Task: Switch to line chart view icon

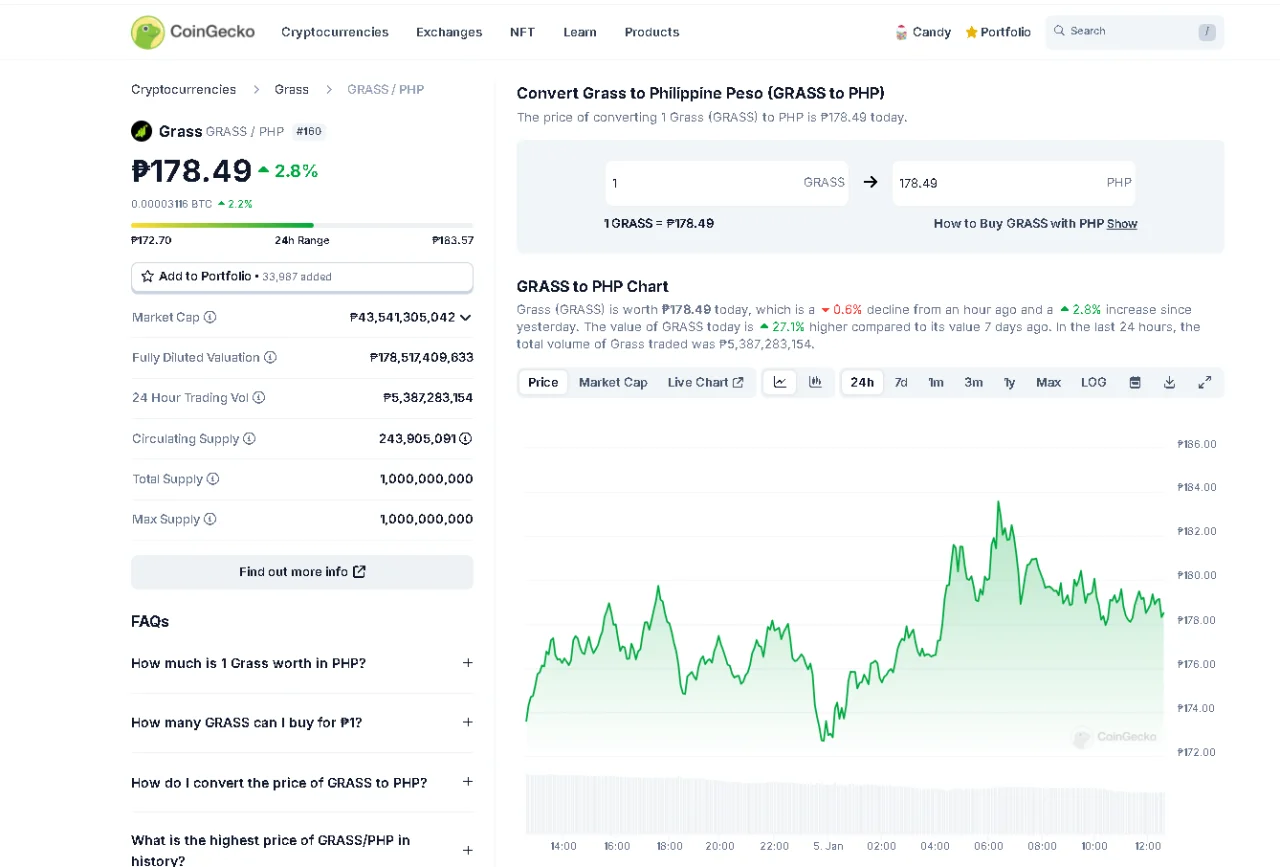Action: [780, 382]
